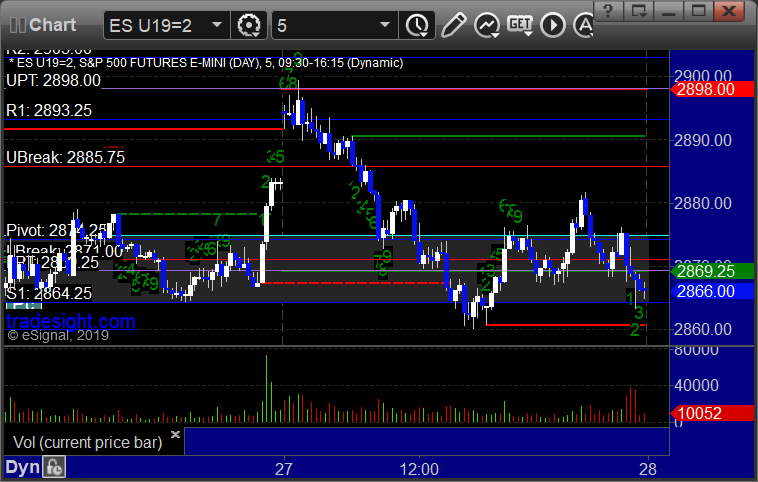This screenshot has width=758, height=482.
Task: Open the tradesight.com link
Action: [x=71, y=321]
